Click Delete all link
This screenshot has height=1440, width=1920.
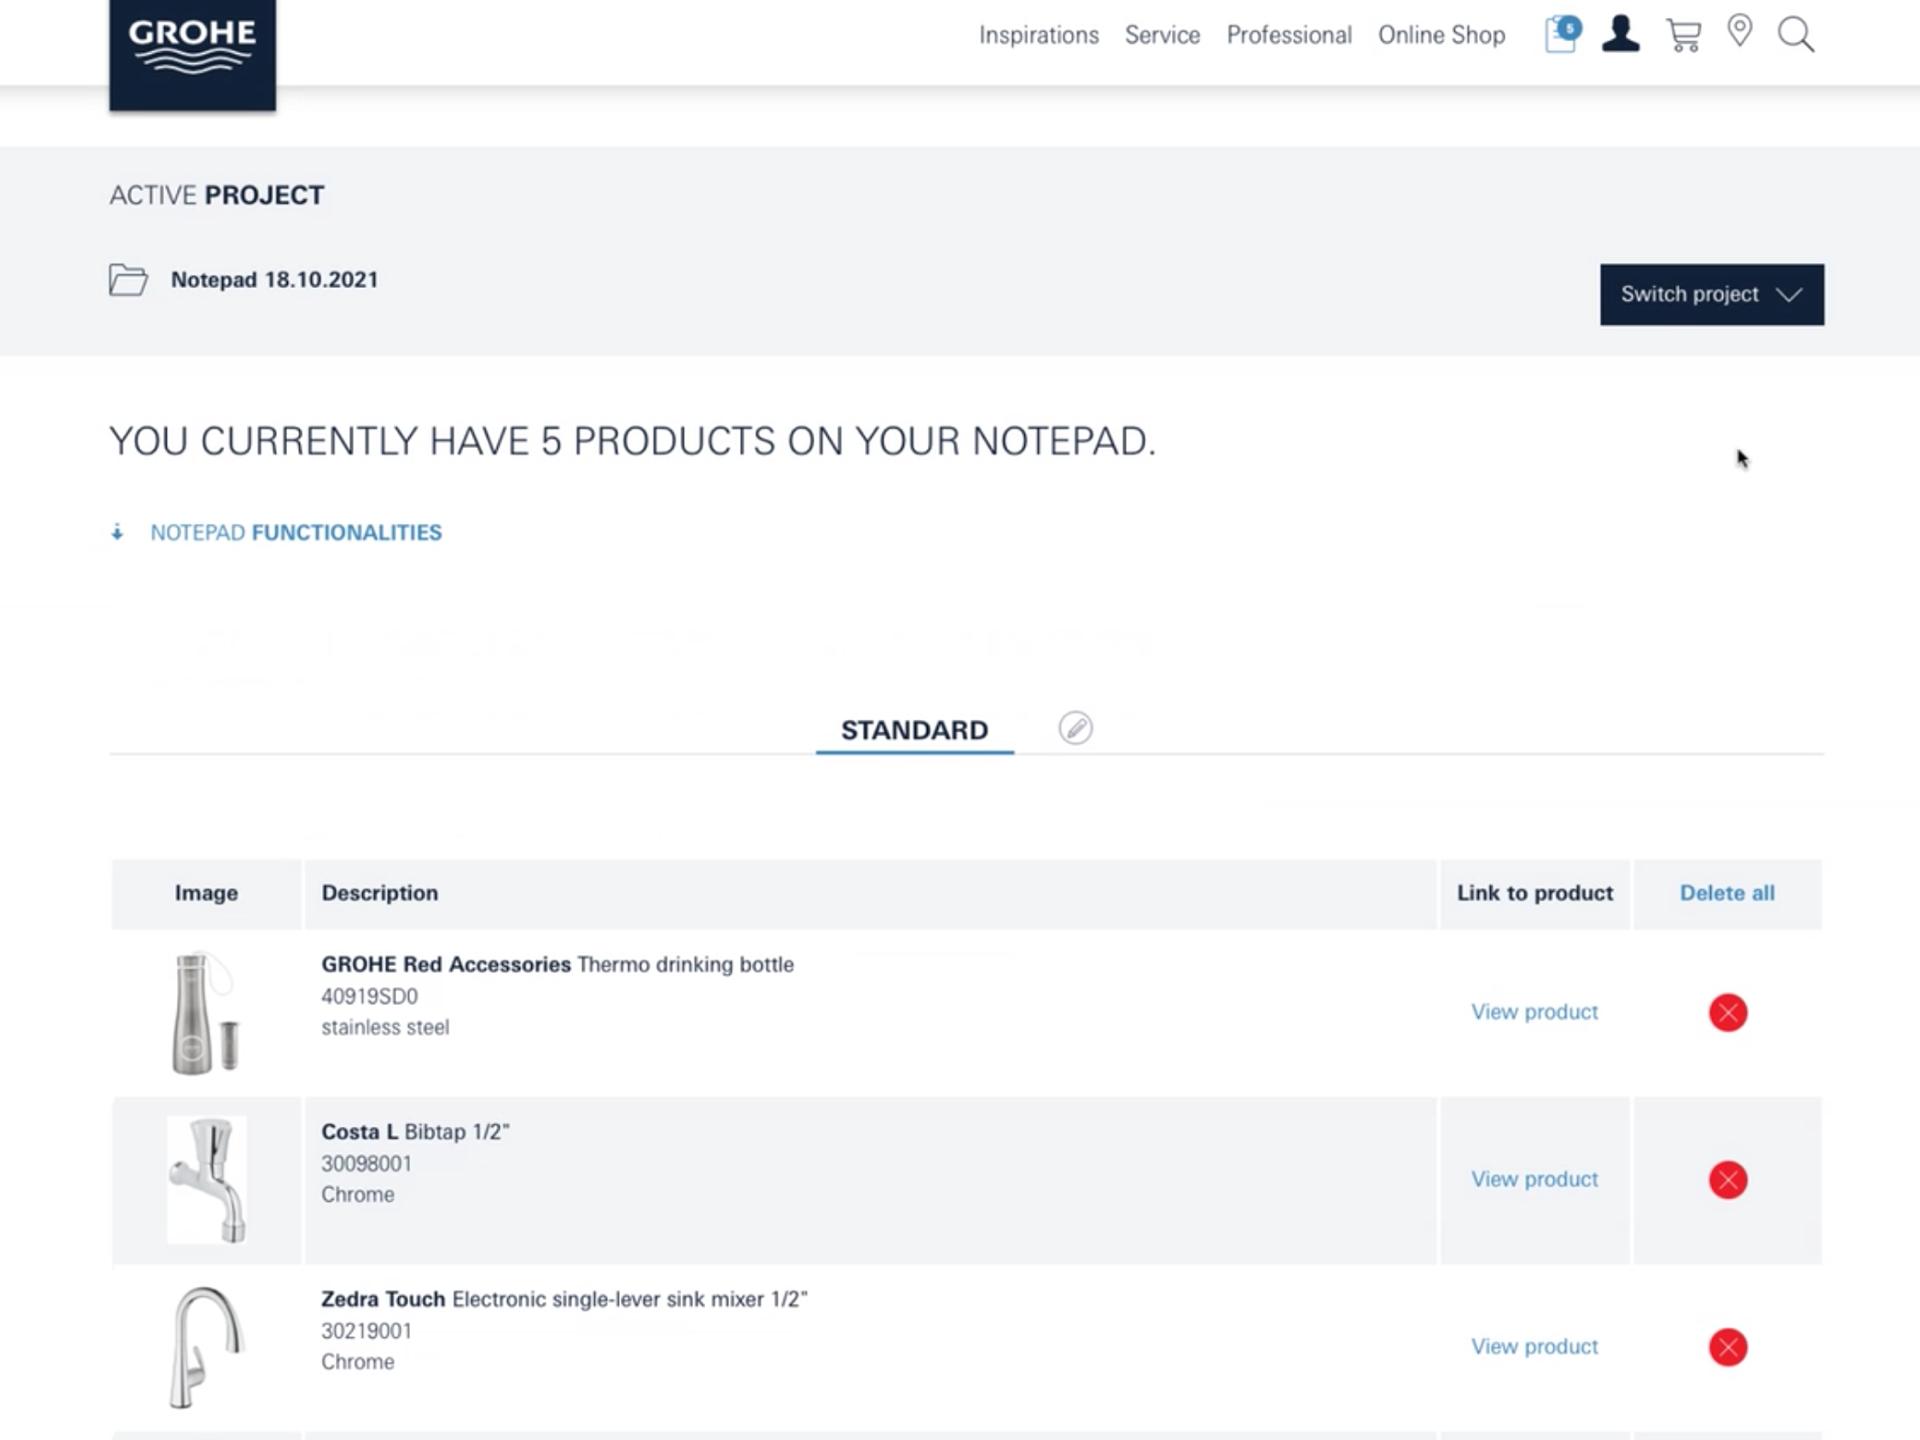[1726, 893]
